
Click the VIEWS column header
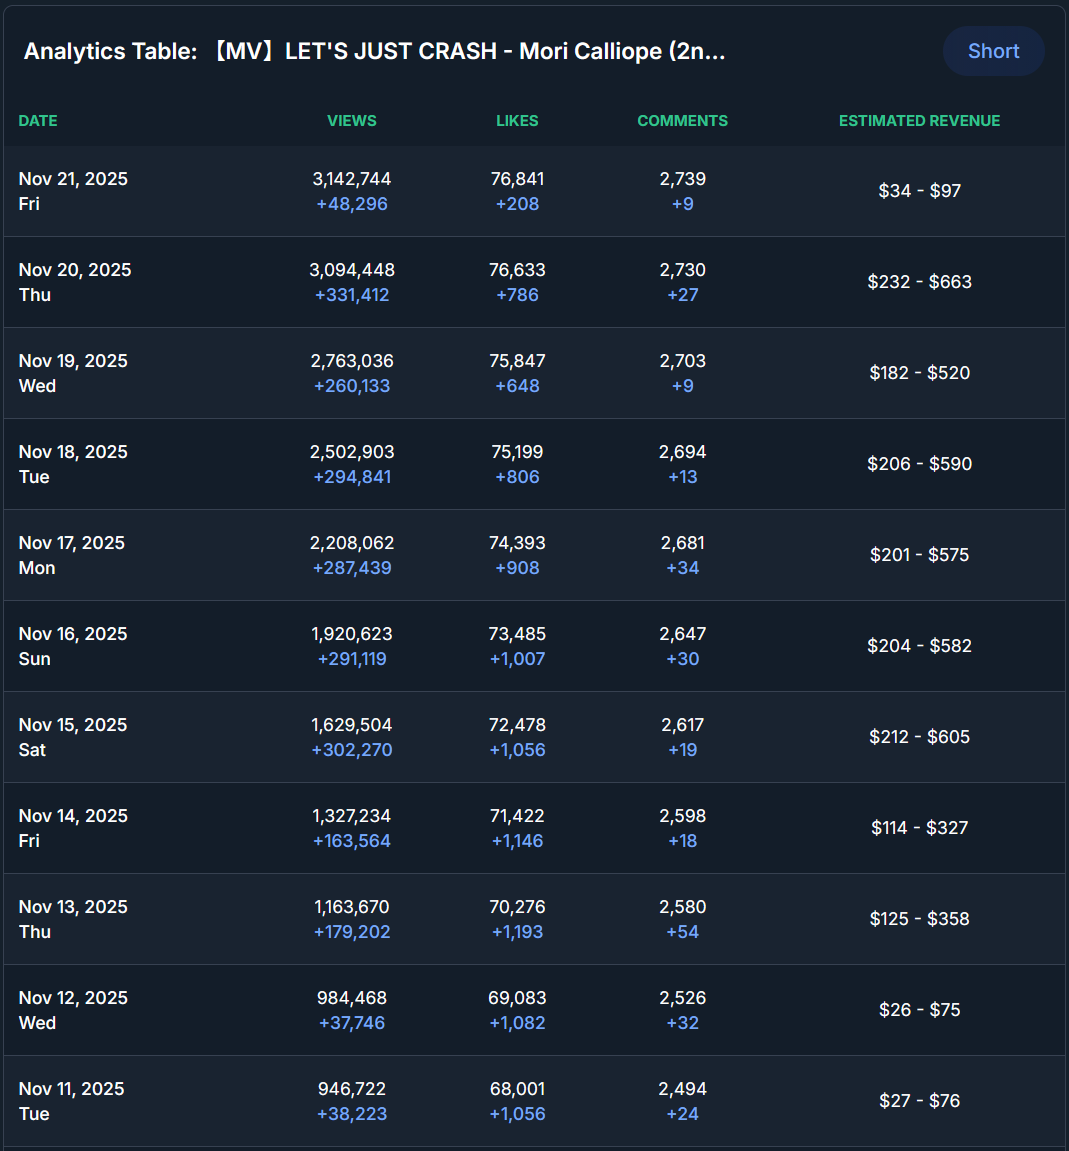[x=352, y=121]
